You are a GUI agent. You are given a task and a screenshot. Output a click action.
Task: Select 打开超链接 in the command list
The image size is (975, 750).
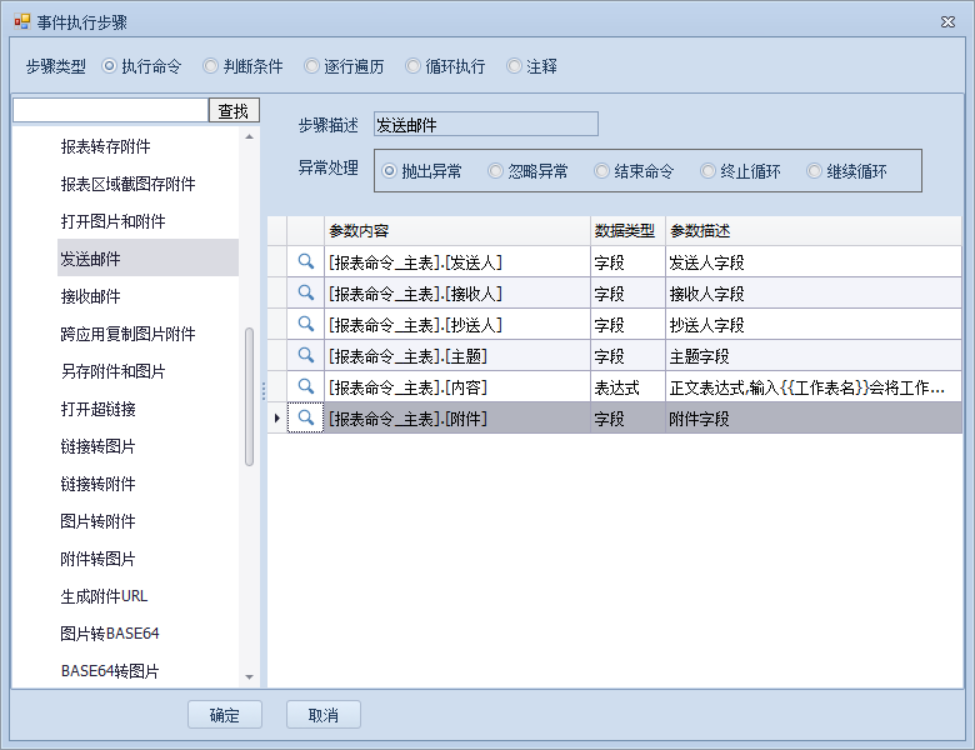pos(98,409)
